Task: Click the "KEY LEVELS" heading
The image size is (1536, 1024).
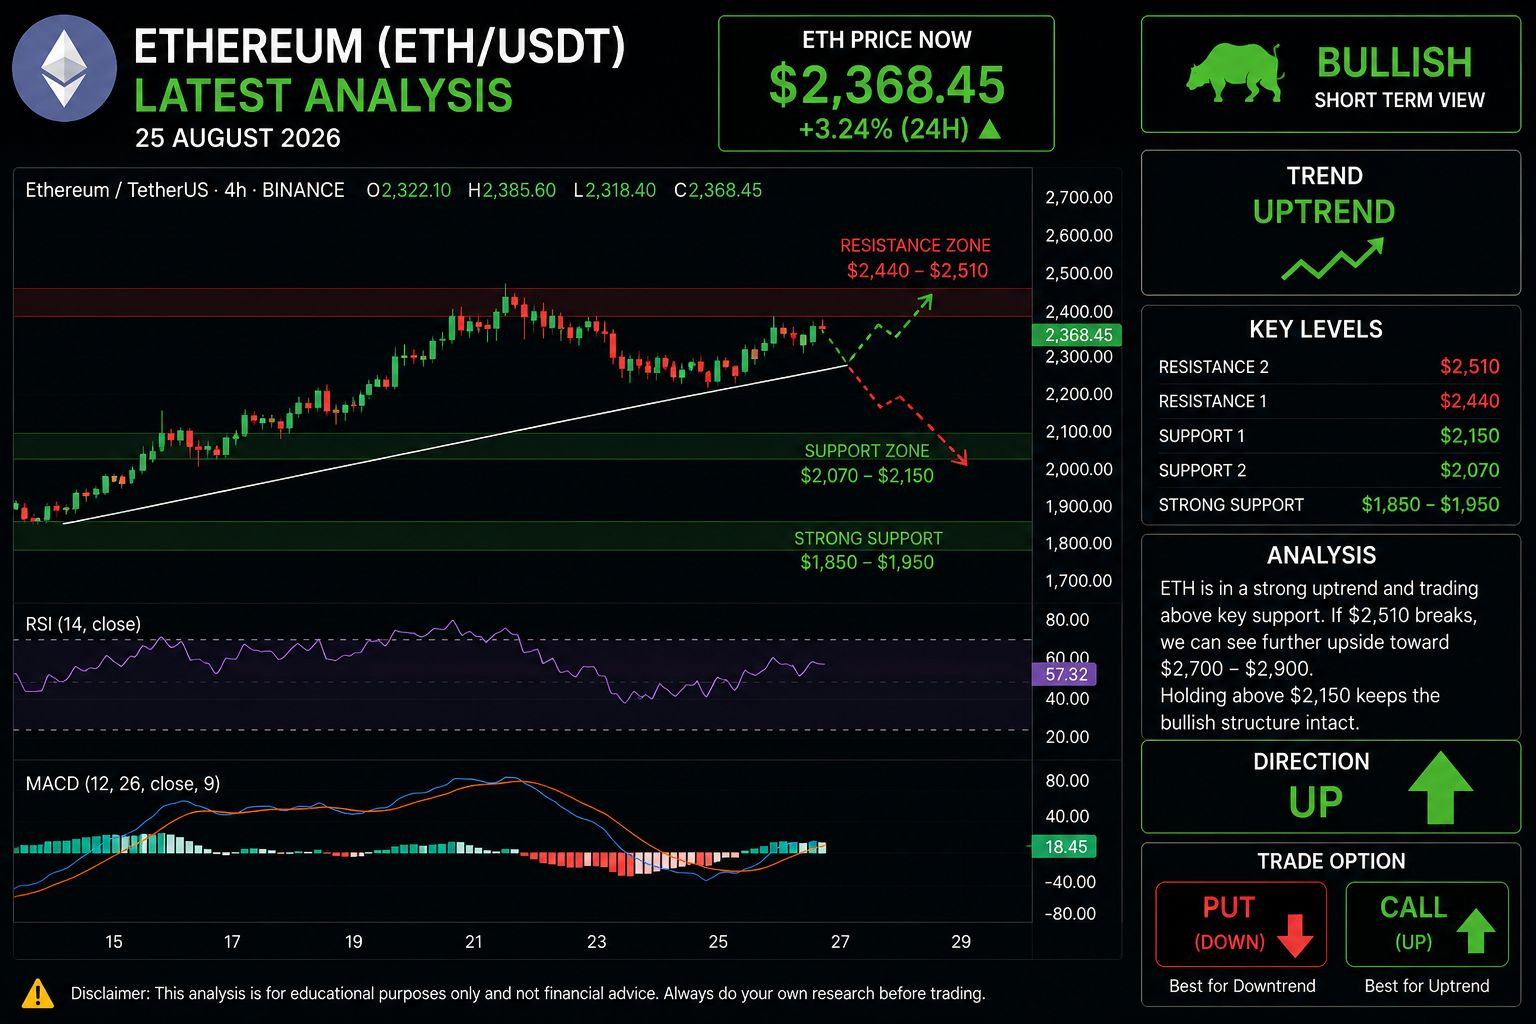Action: coord(1316,330)
